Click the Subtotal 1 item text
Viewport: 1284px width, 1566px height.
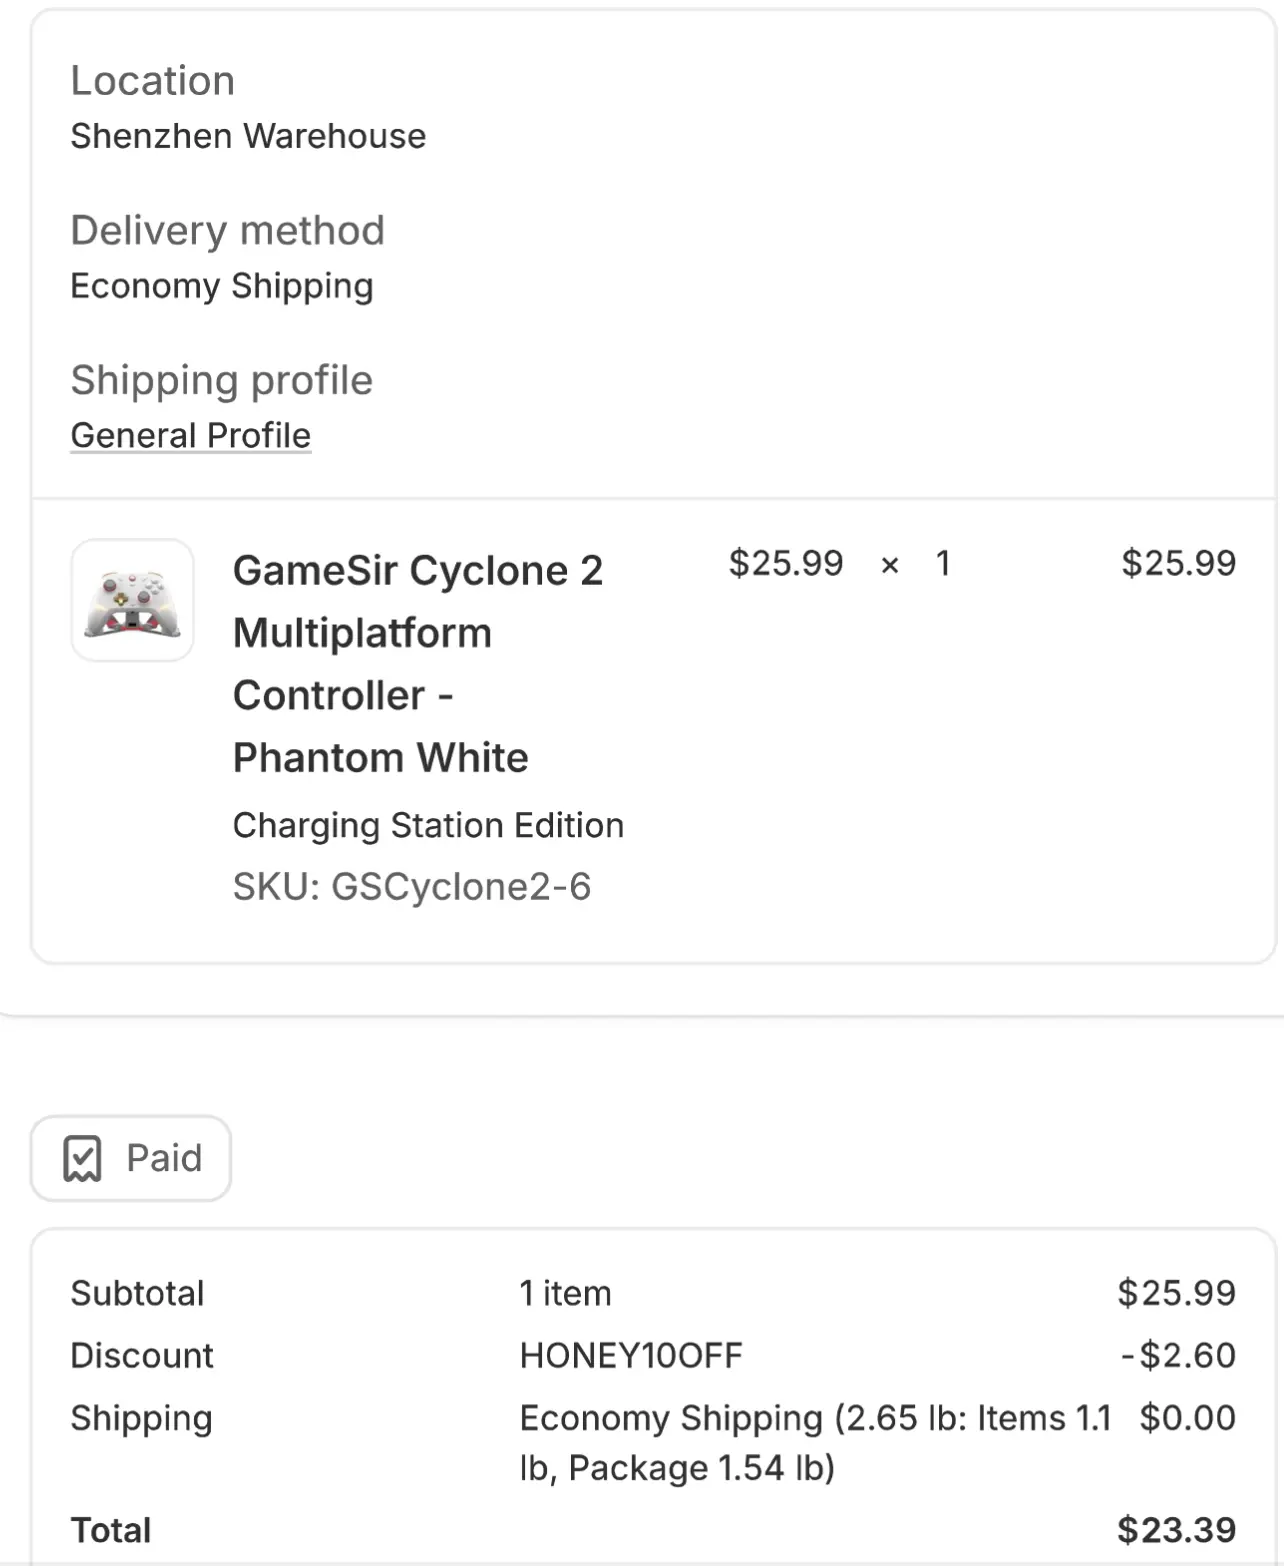[565, 1293]
